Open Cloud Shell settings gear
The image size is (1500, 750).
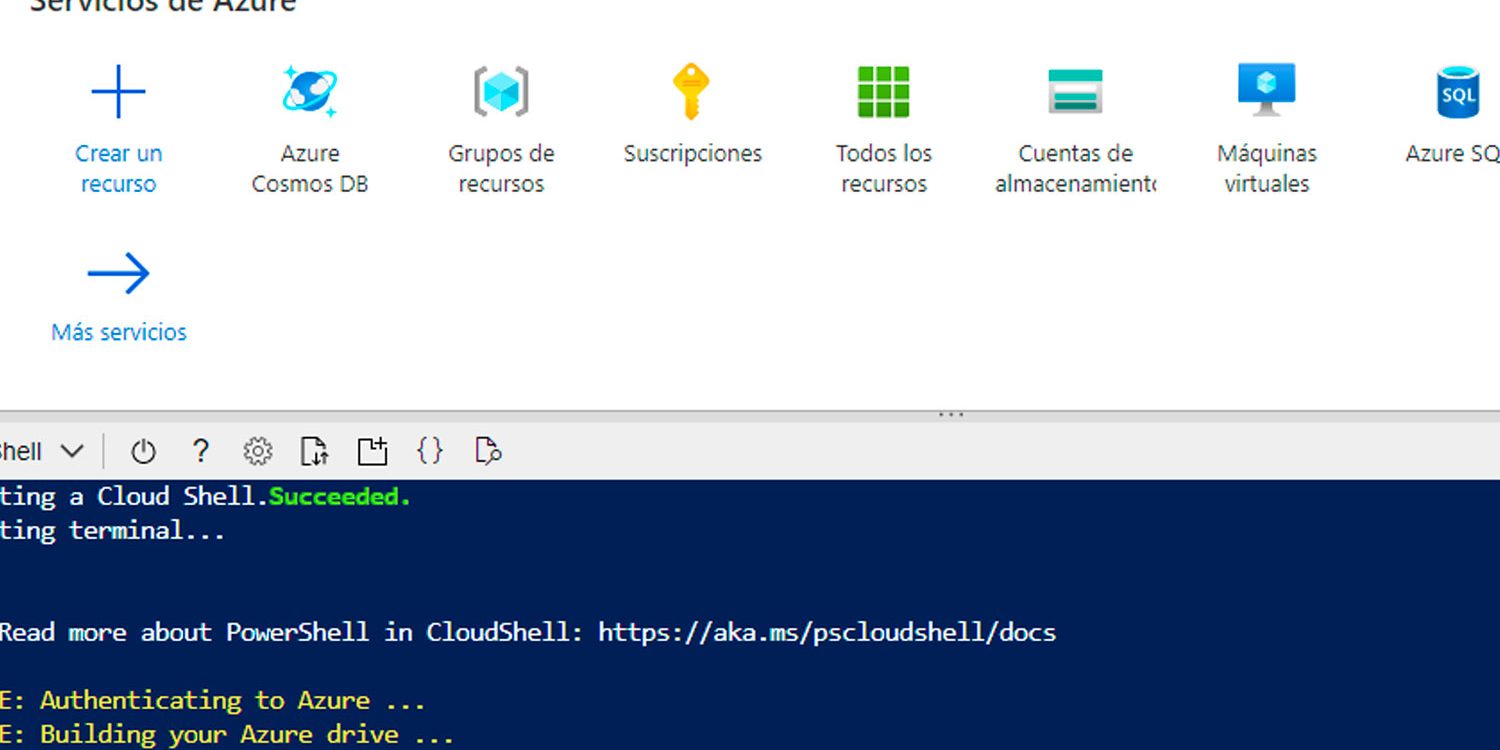(258, 451)
